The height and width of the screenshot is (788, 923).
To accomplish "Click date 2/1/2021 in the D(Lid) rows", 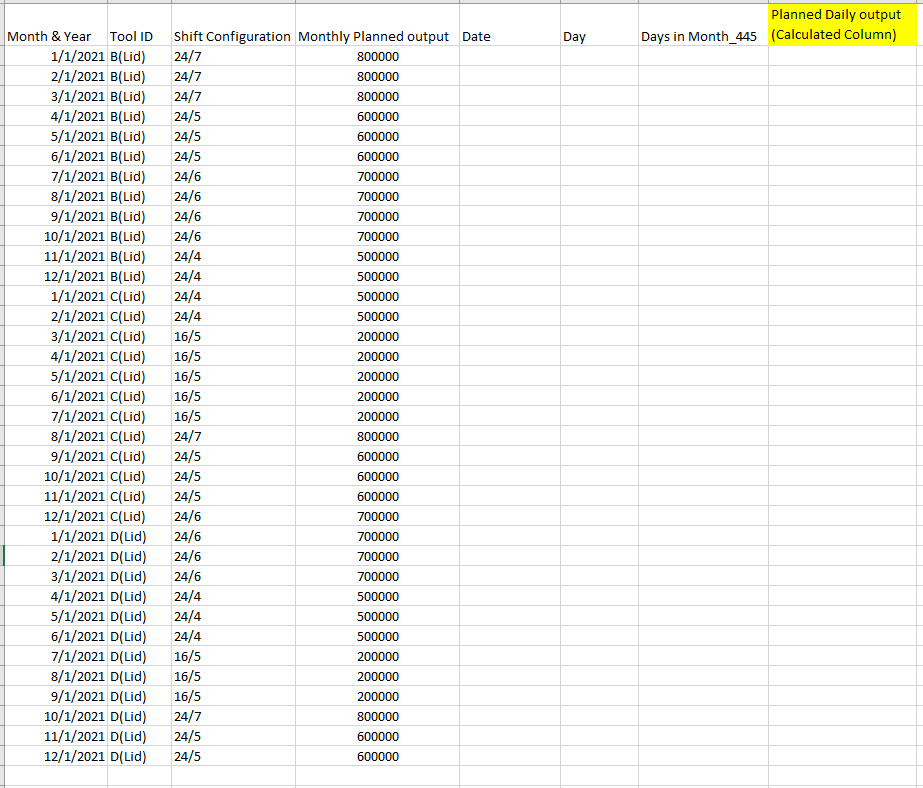I will (56, 557).
